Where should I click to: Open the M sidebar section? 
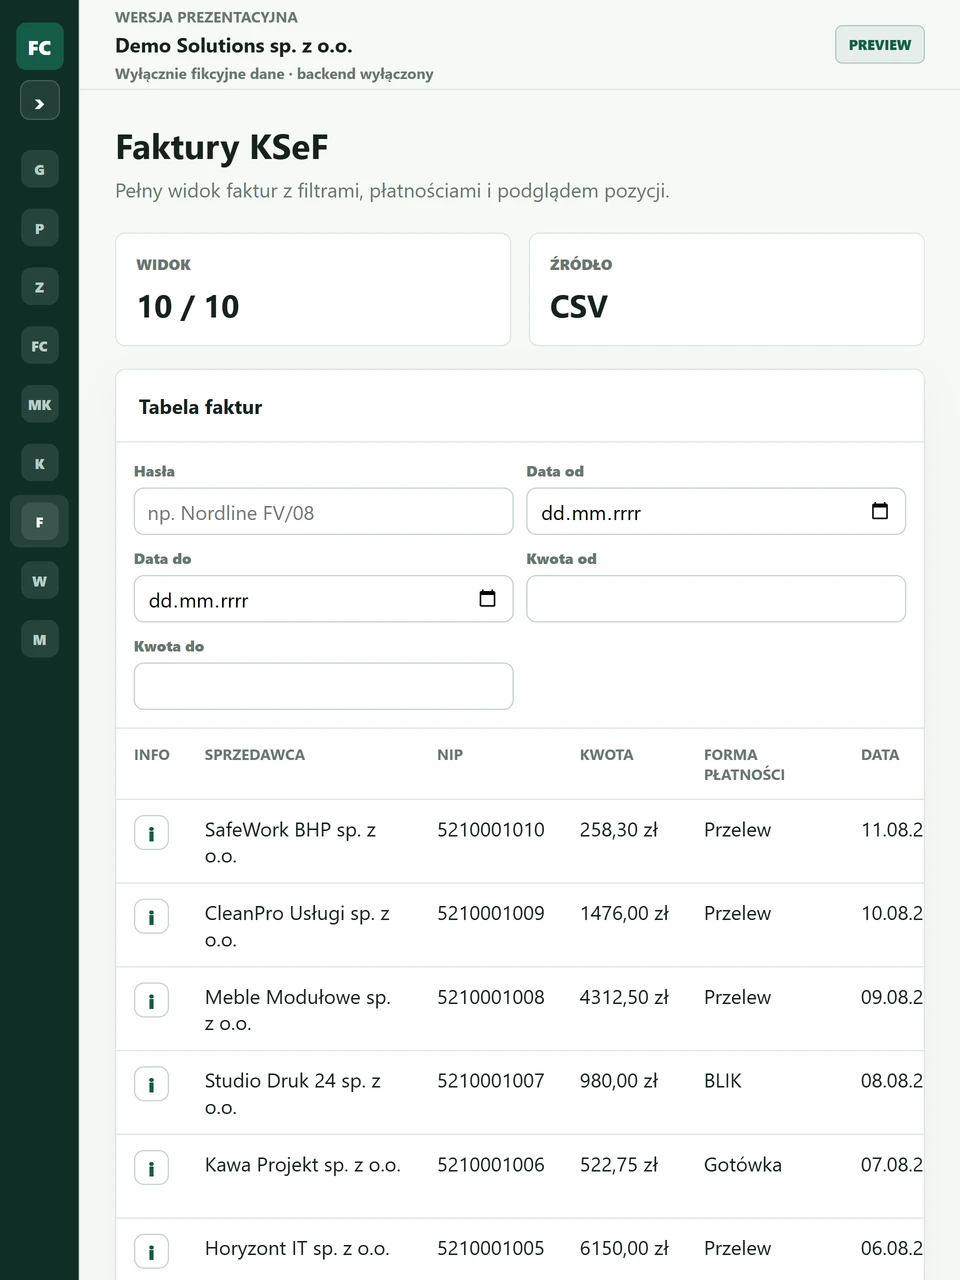40,640
